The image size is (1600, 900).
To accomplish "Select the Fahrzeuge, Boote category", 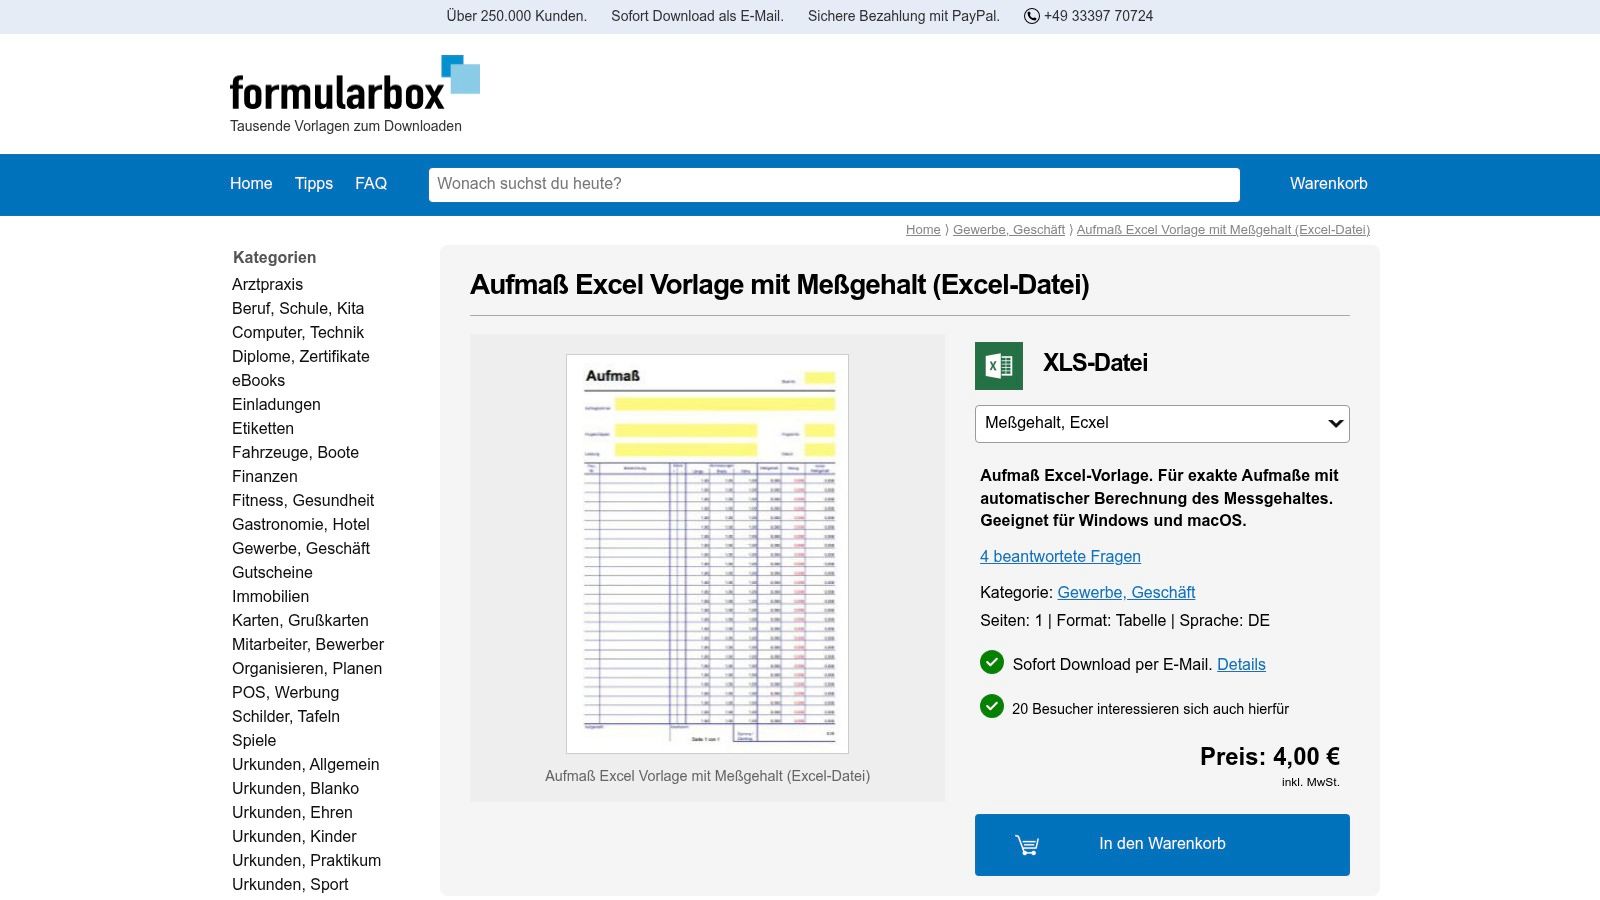I will click(295, 453).
